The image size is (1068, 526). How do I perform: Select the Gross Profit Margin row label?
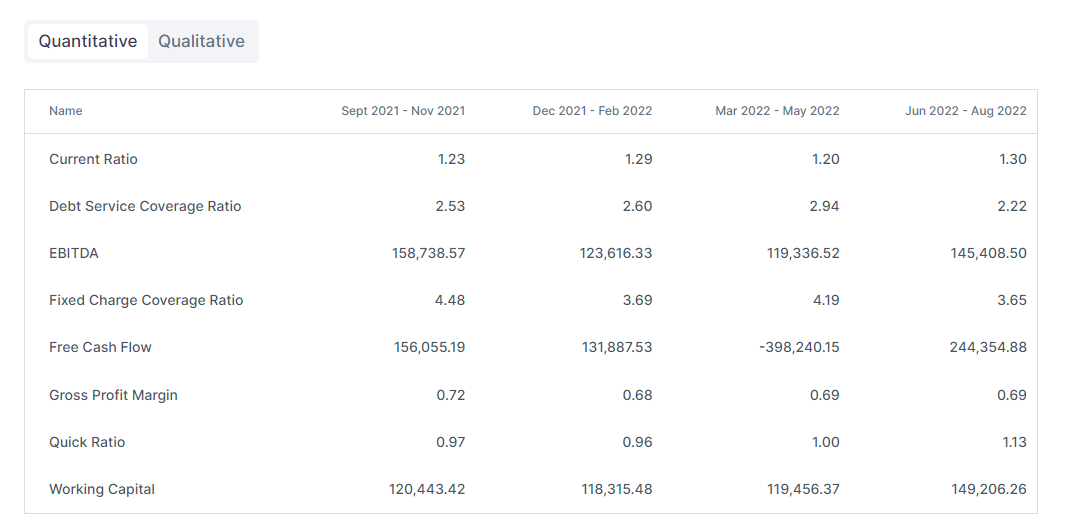pyautogui.click(x=113, y=395)
